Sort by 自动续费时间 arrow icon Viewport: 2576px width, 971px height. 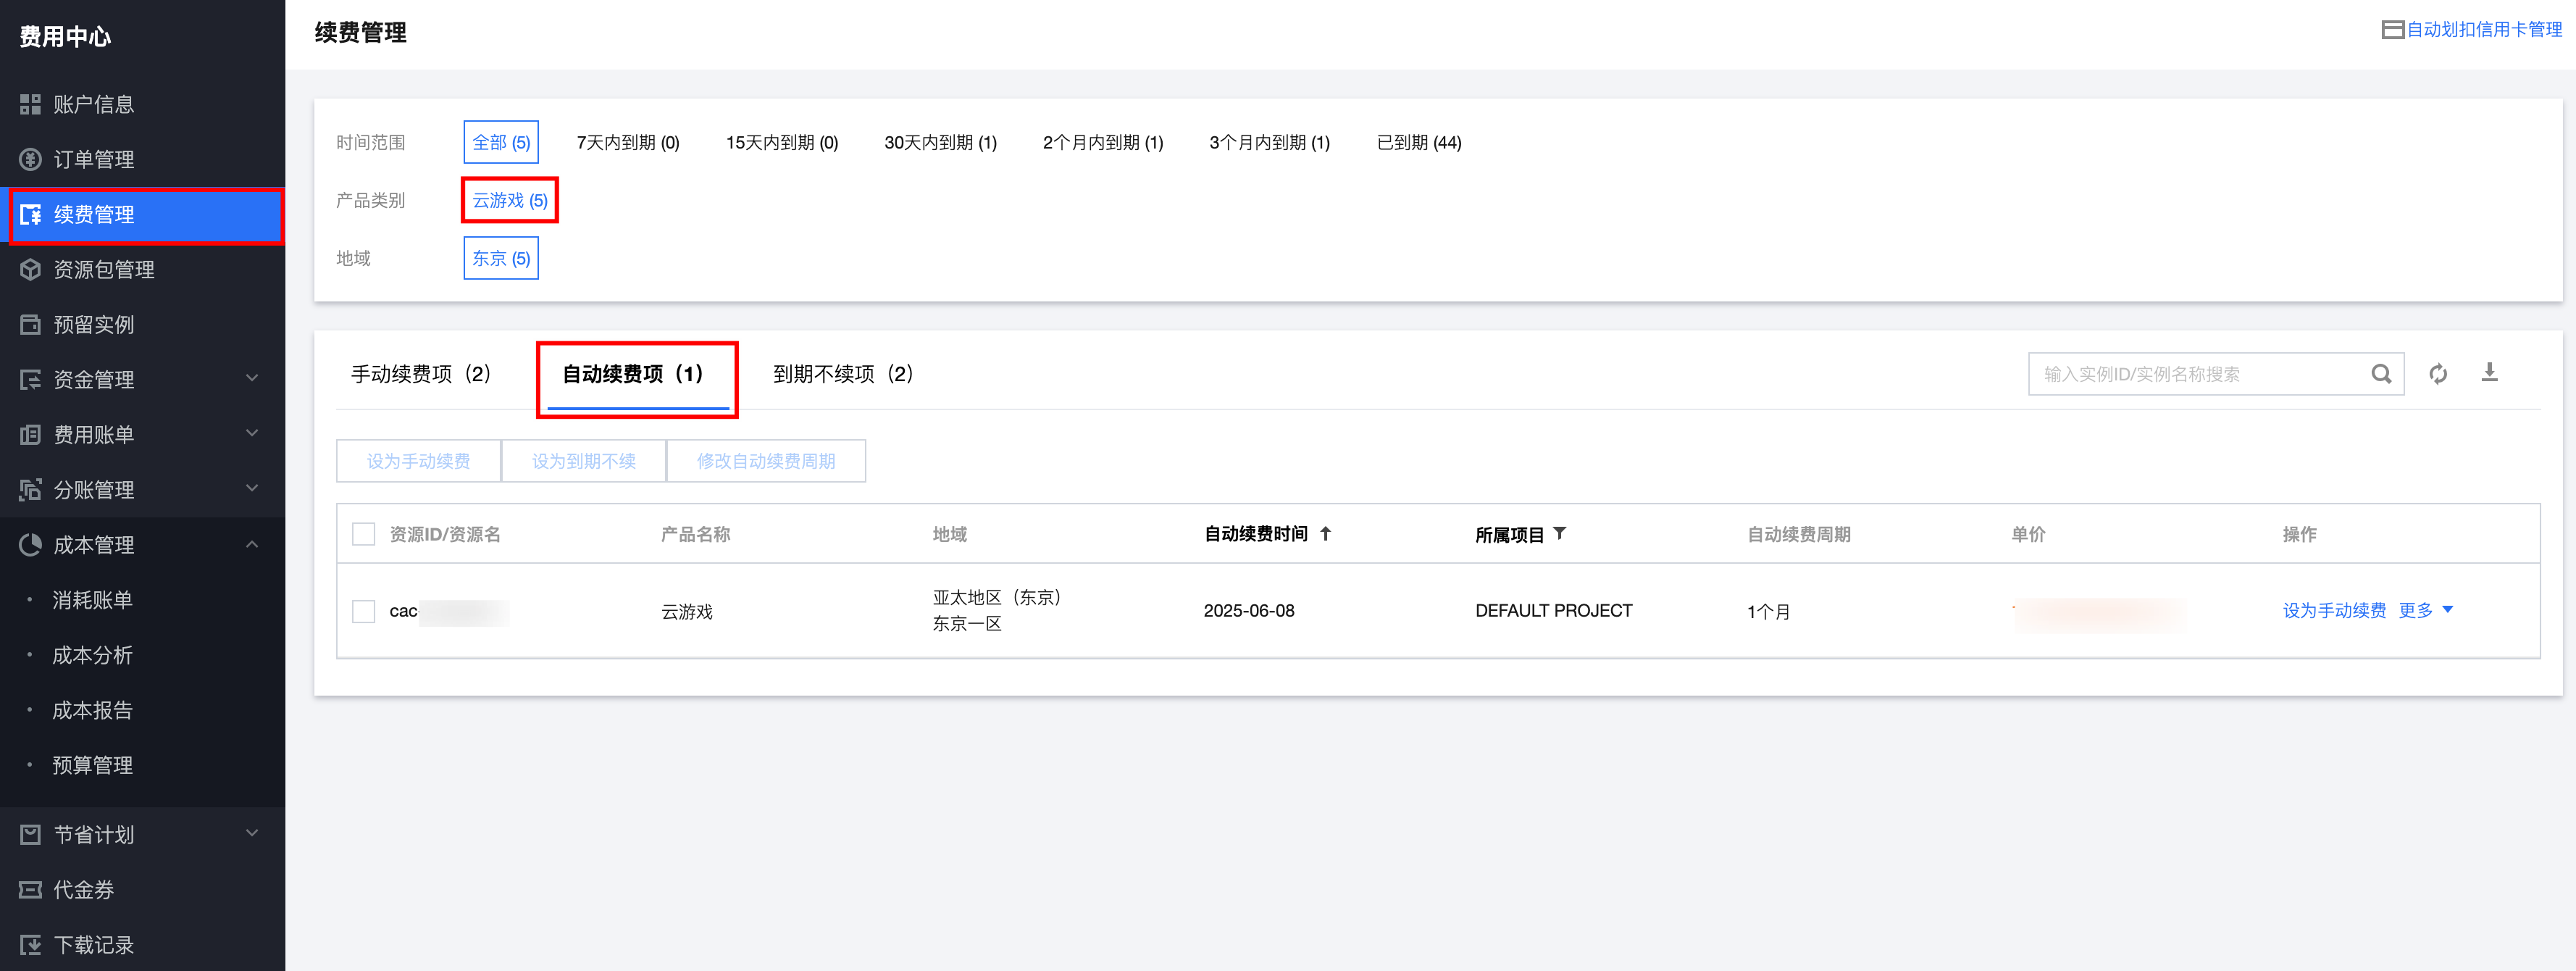[1326, 534]
